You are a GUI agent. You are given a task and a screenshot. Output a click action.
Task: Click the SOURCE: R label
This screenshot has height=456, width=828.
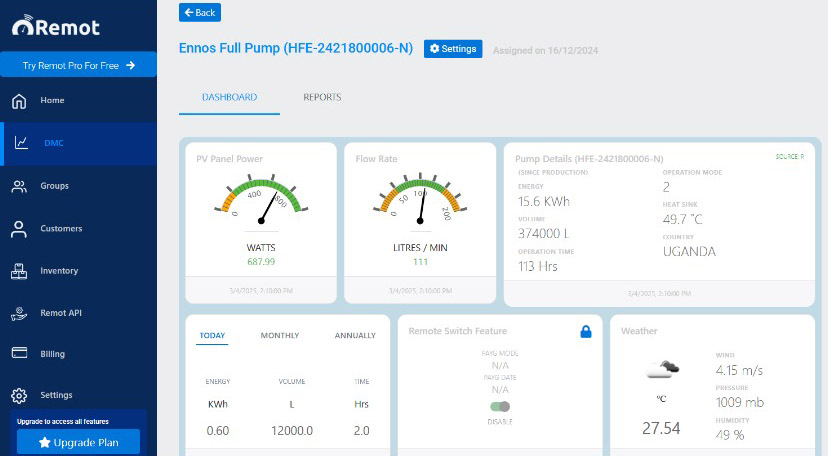coord(790,157)
